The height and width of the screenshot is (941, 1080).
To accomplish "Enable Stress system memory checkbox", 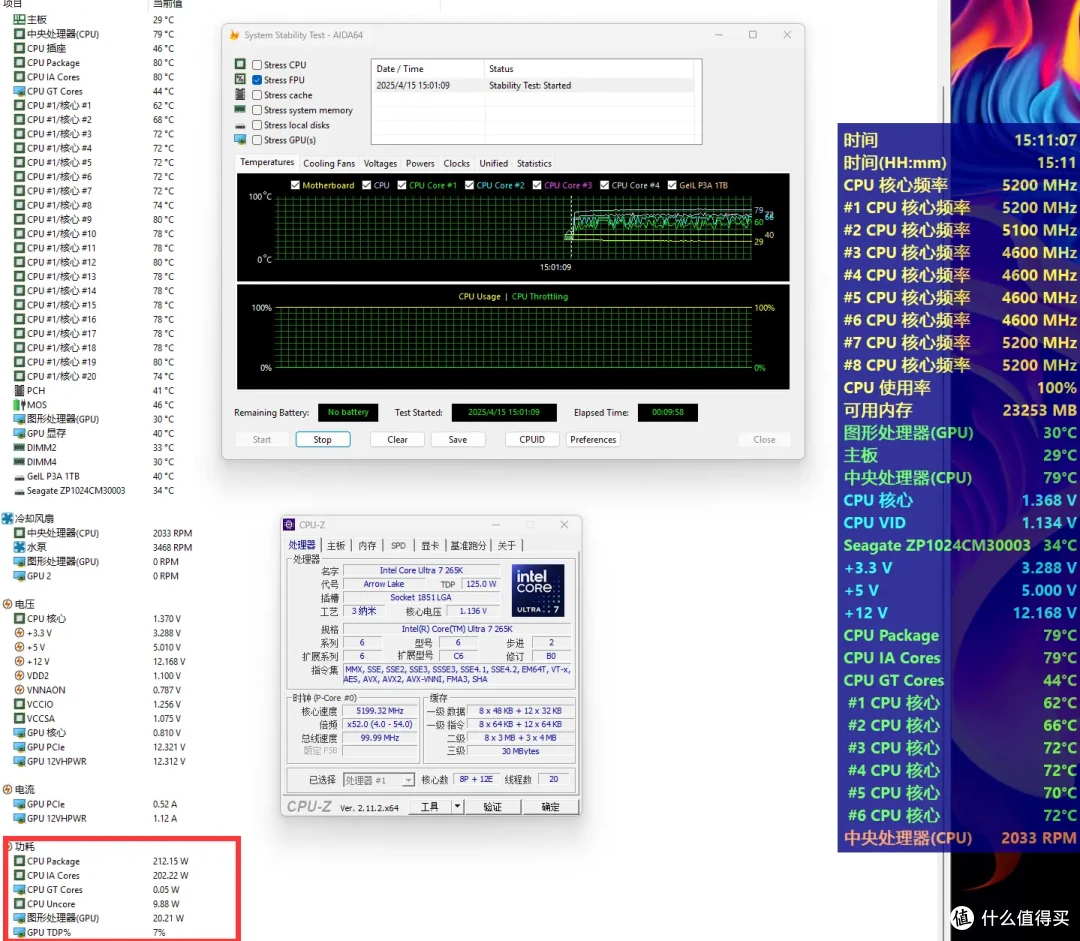I will (257, 110).
